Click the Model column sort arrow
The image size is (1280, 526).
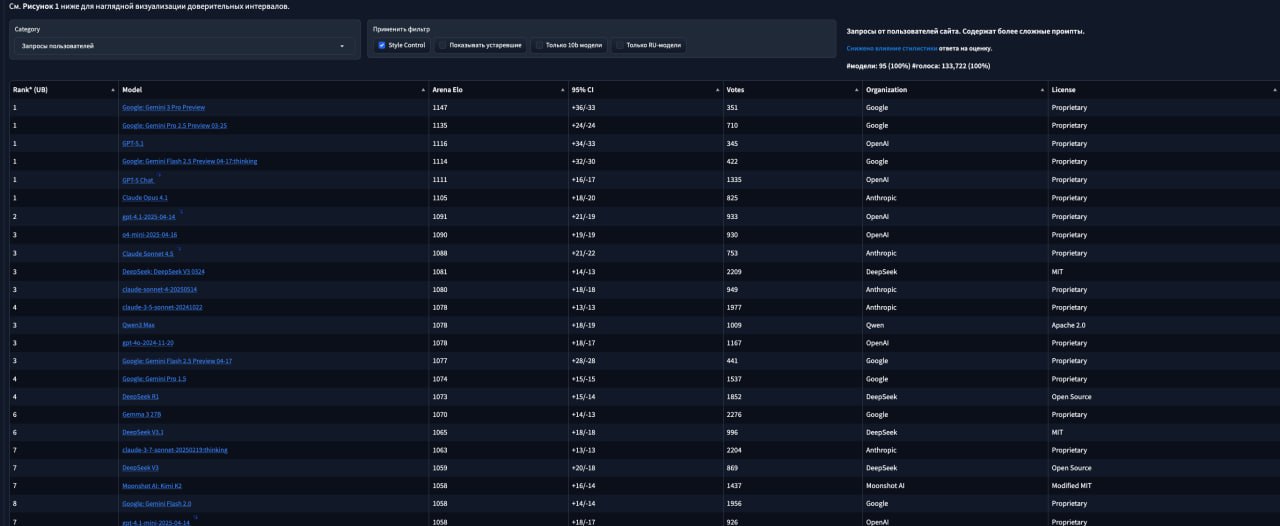click(x=424, y=90)
